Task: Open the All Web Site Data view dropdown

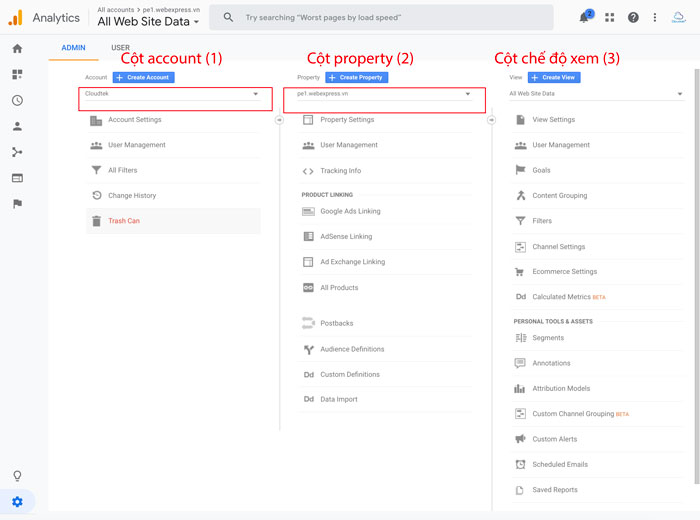Action: click(595, 94)
